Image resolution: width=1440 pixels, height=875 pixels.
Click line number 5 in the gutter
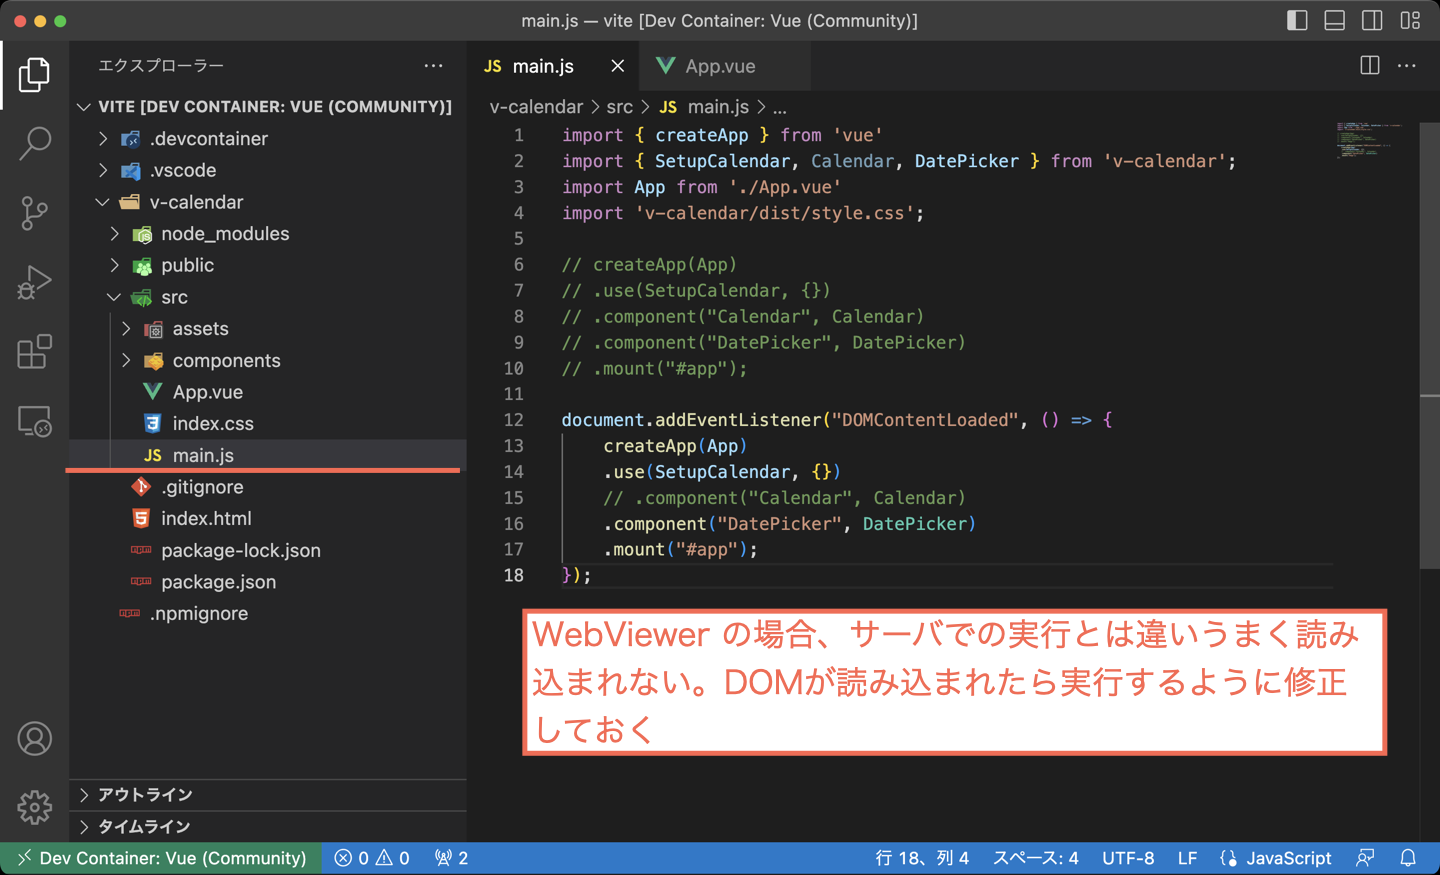tap(518, 239)
